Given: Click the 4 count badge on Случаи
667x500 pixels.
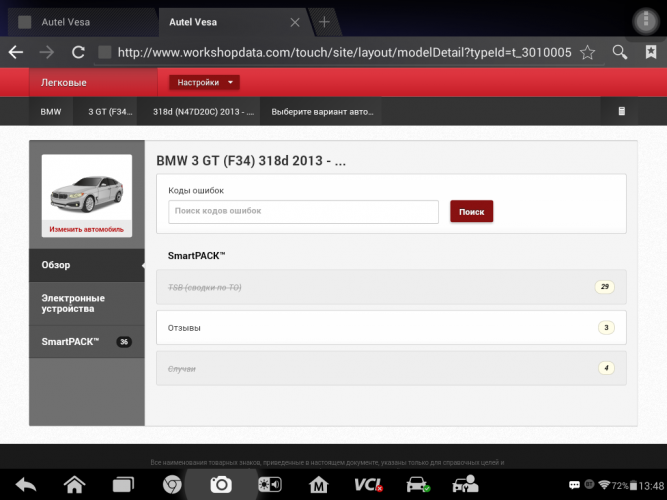Looking at the screenshot, I should click(x=606, y=368).
